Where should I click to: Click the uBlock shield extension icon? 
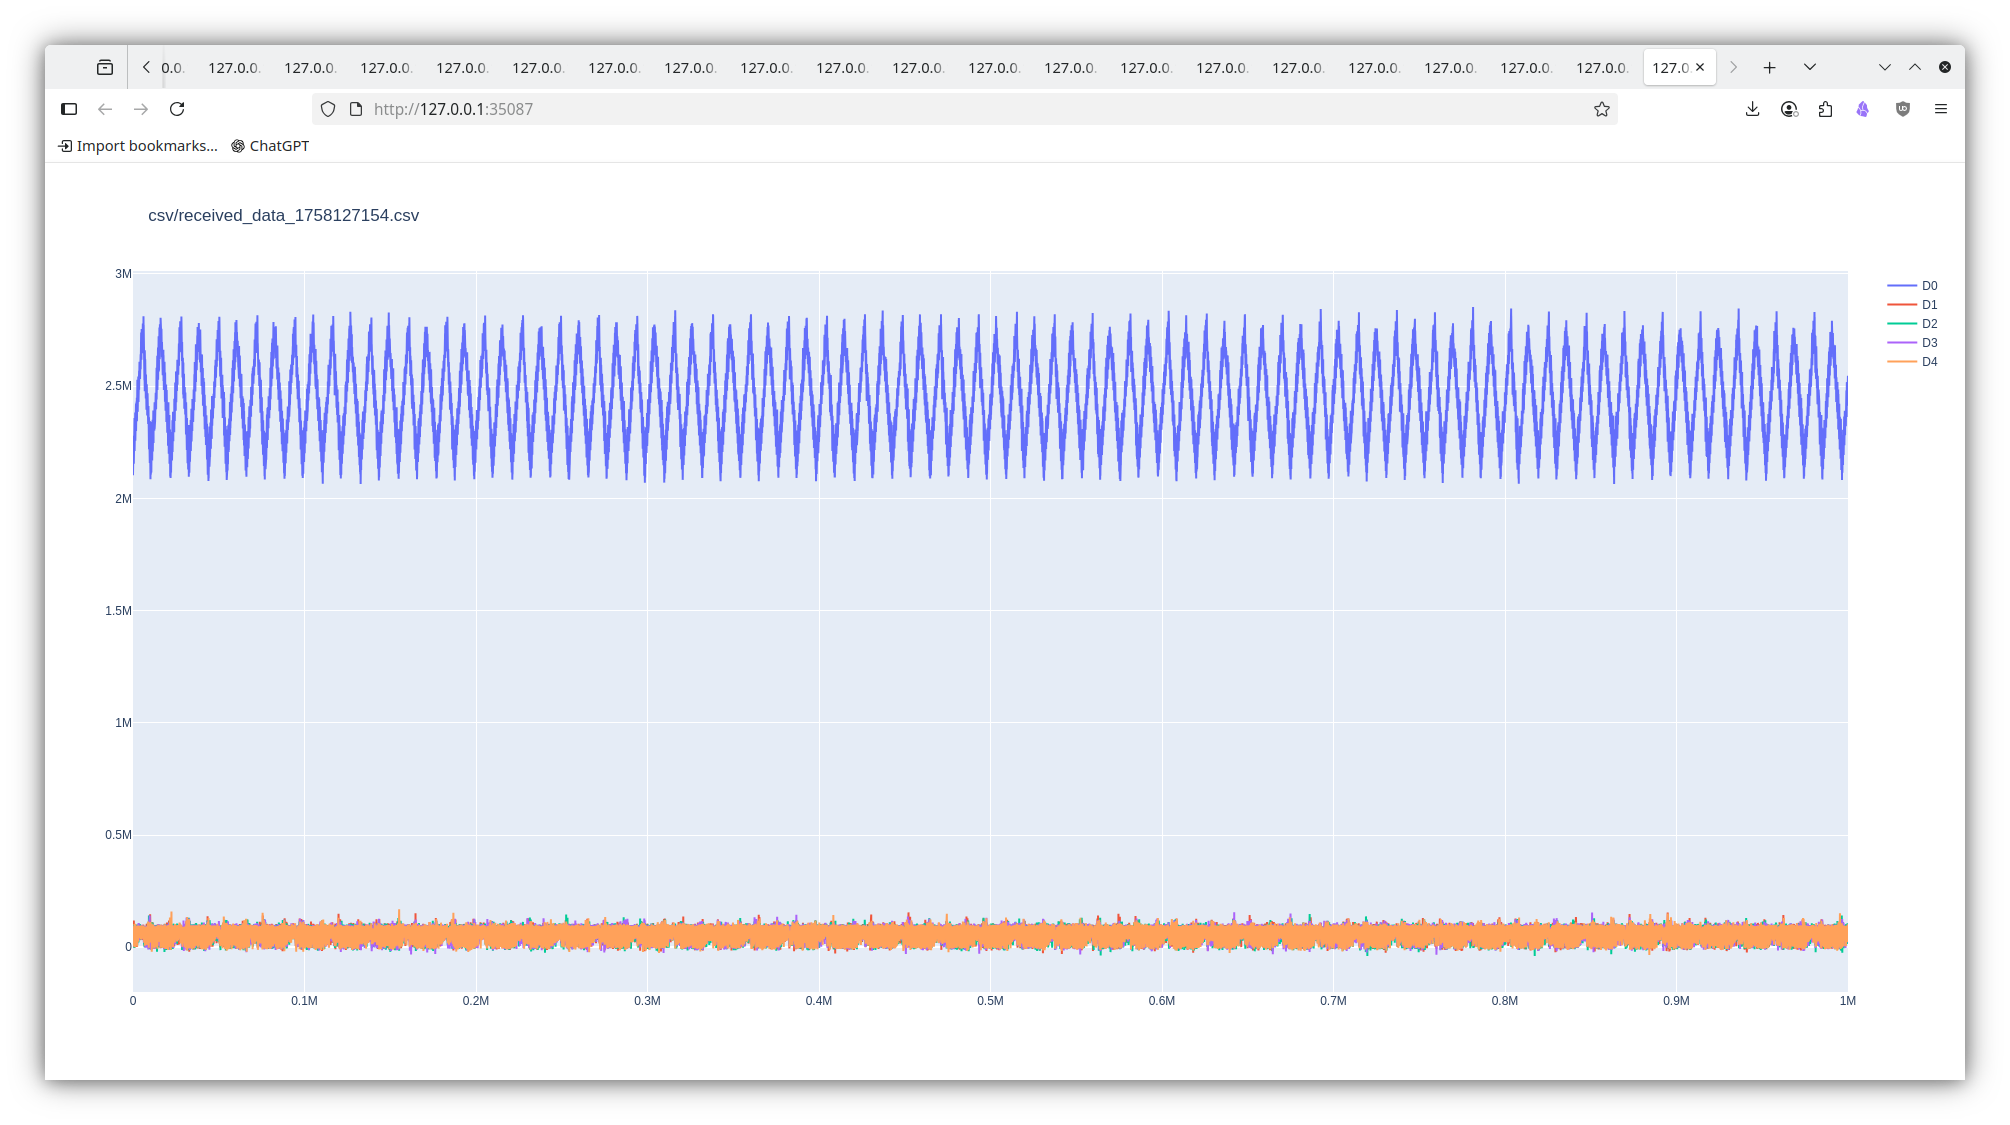(x=1902, y=109)
